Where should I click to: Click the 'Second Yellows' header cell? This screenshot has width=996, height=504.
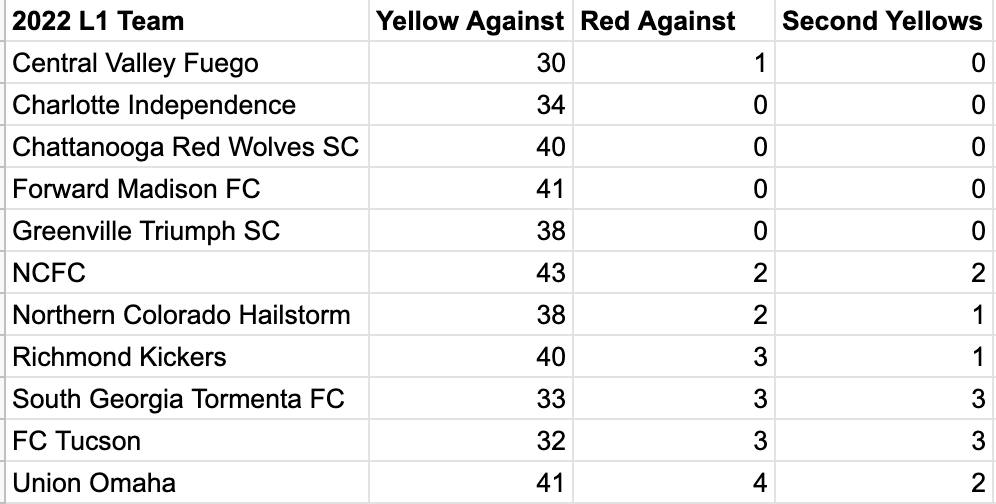click(882, 21)
